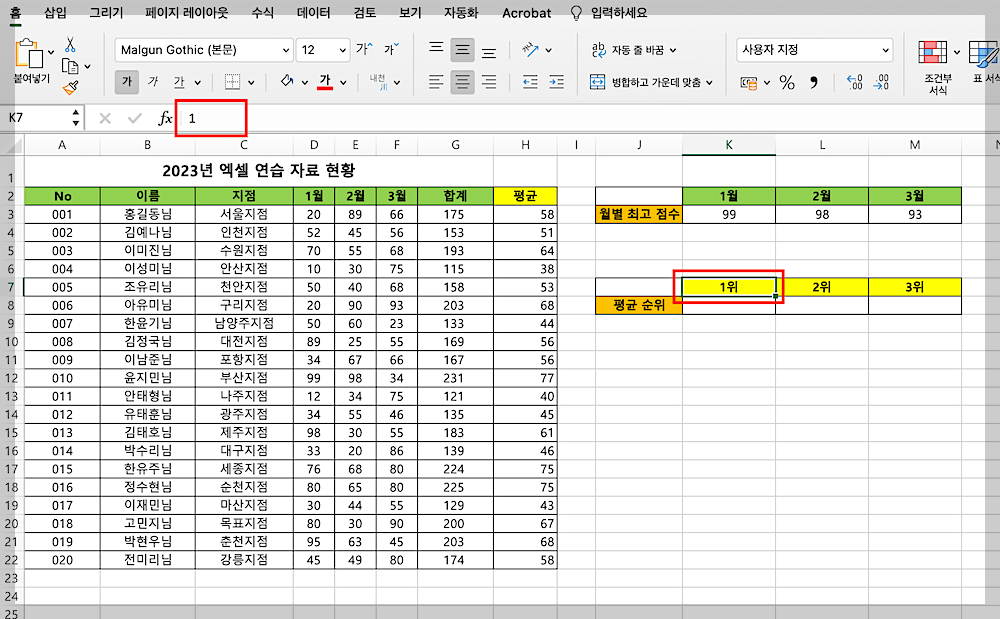Decrease indent
Image resolution: width=1000 pixels, height=619 pixels.
click(530, 82)
